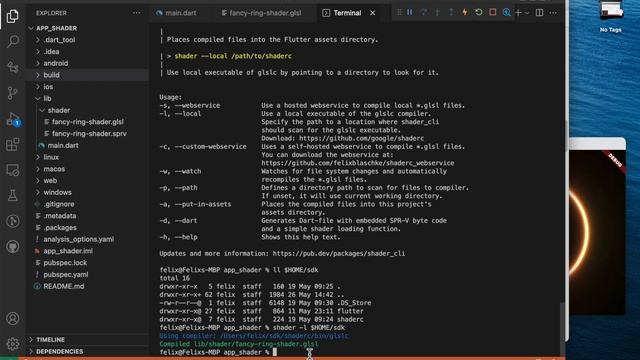Click the terminal prompt input cursor

coord(275,352)
